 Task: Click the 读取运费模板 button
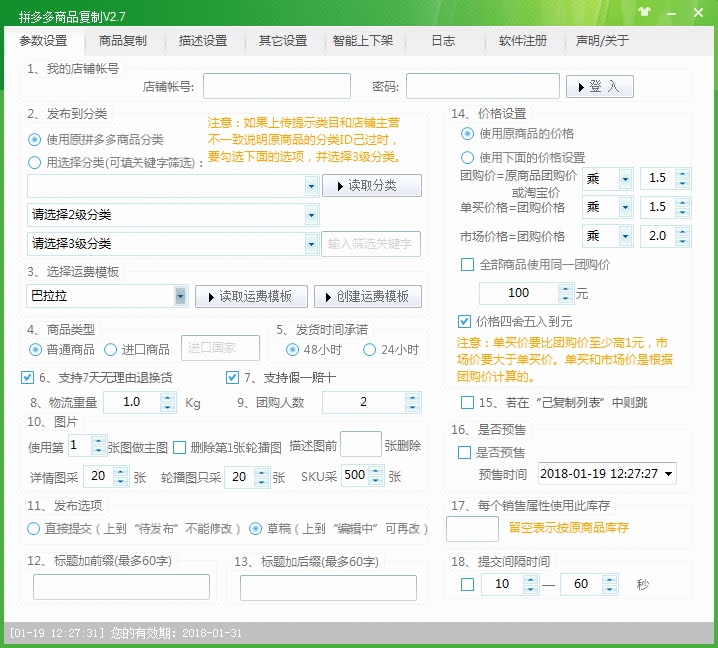click(250, 296)
